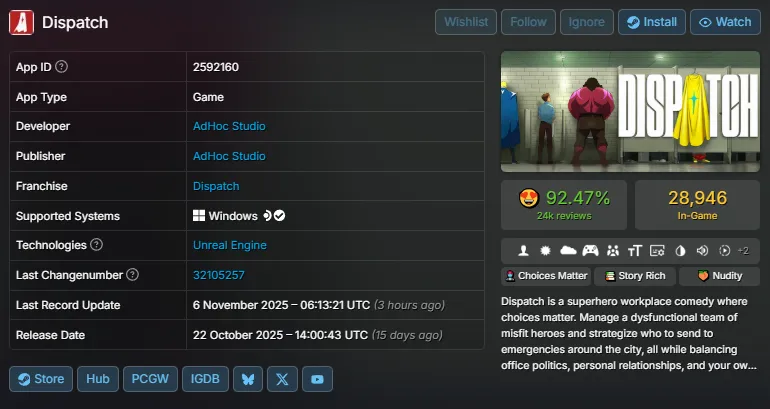Click the controller support gamepad icon
770x409 pixels.
pyautogui.click(x=590, y=251)
